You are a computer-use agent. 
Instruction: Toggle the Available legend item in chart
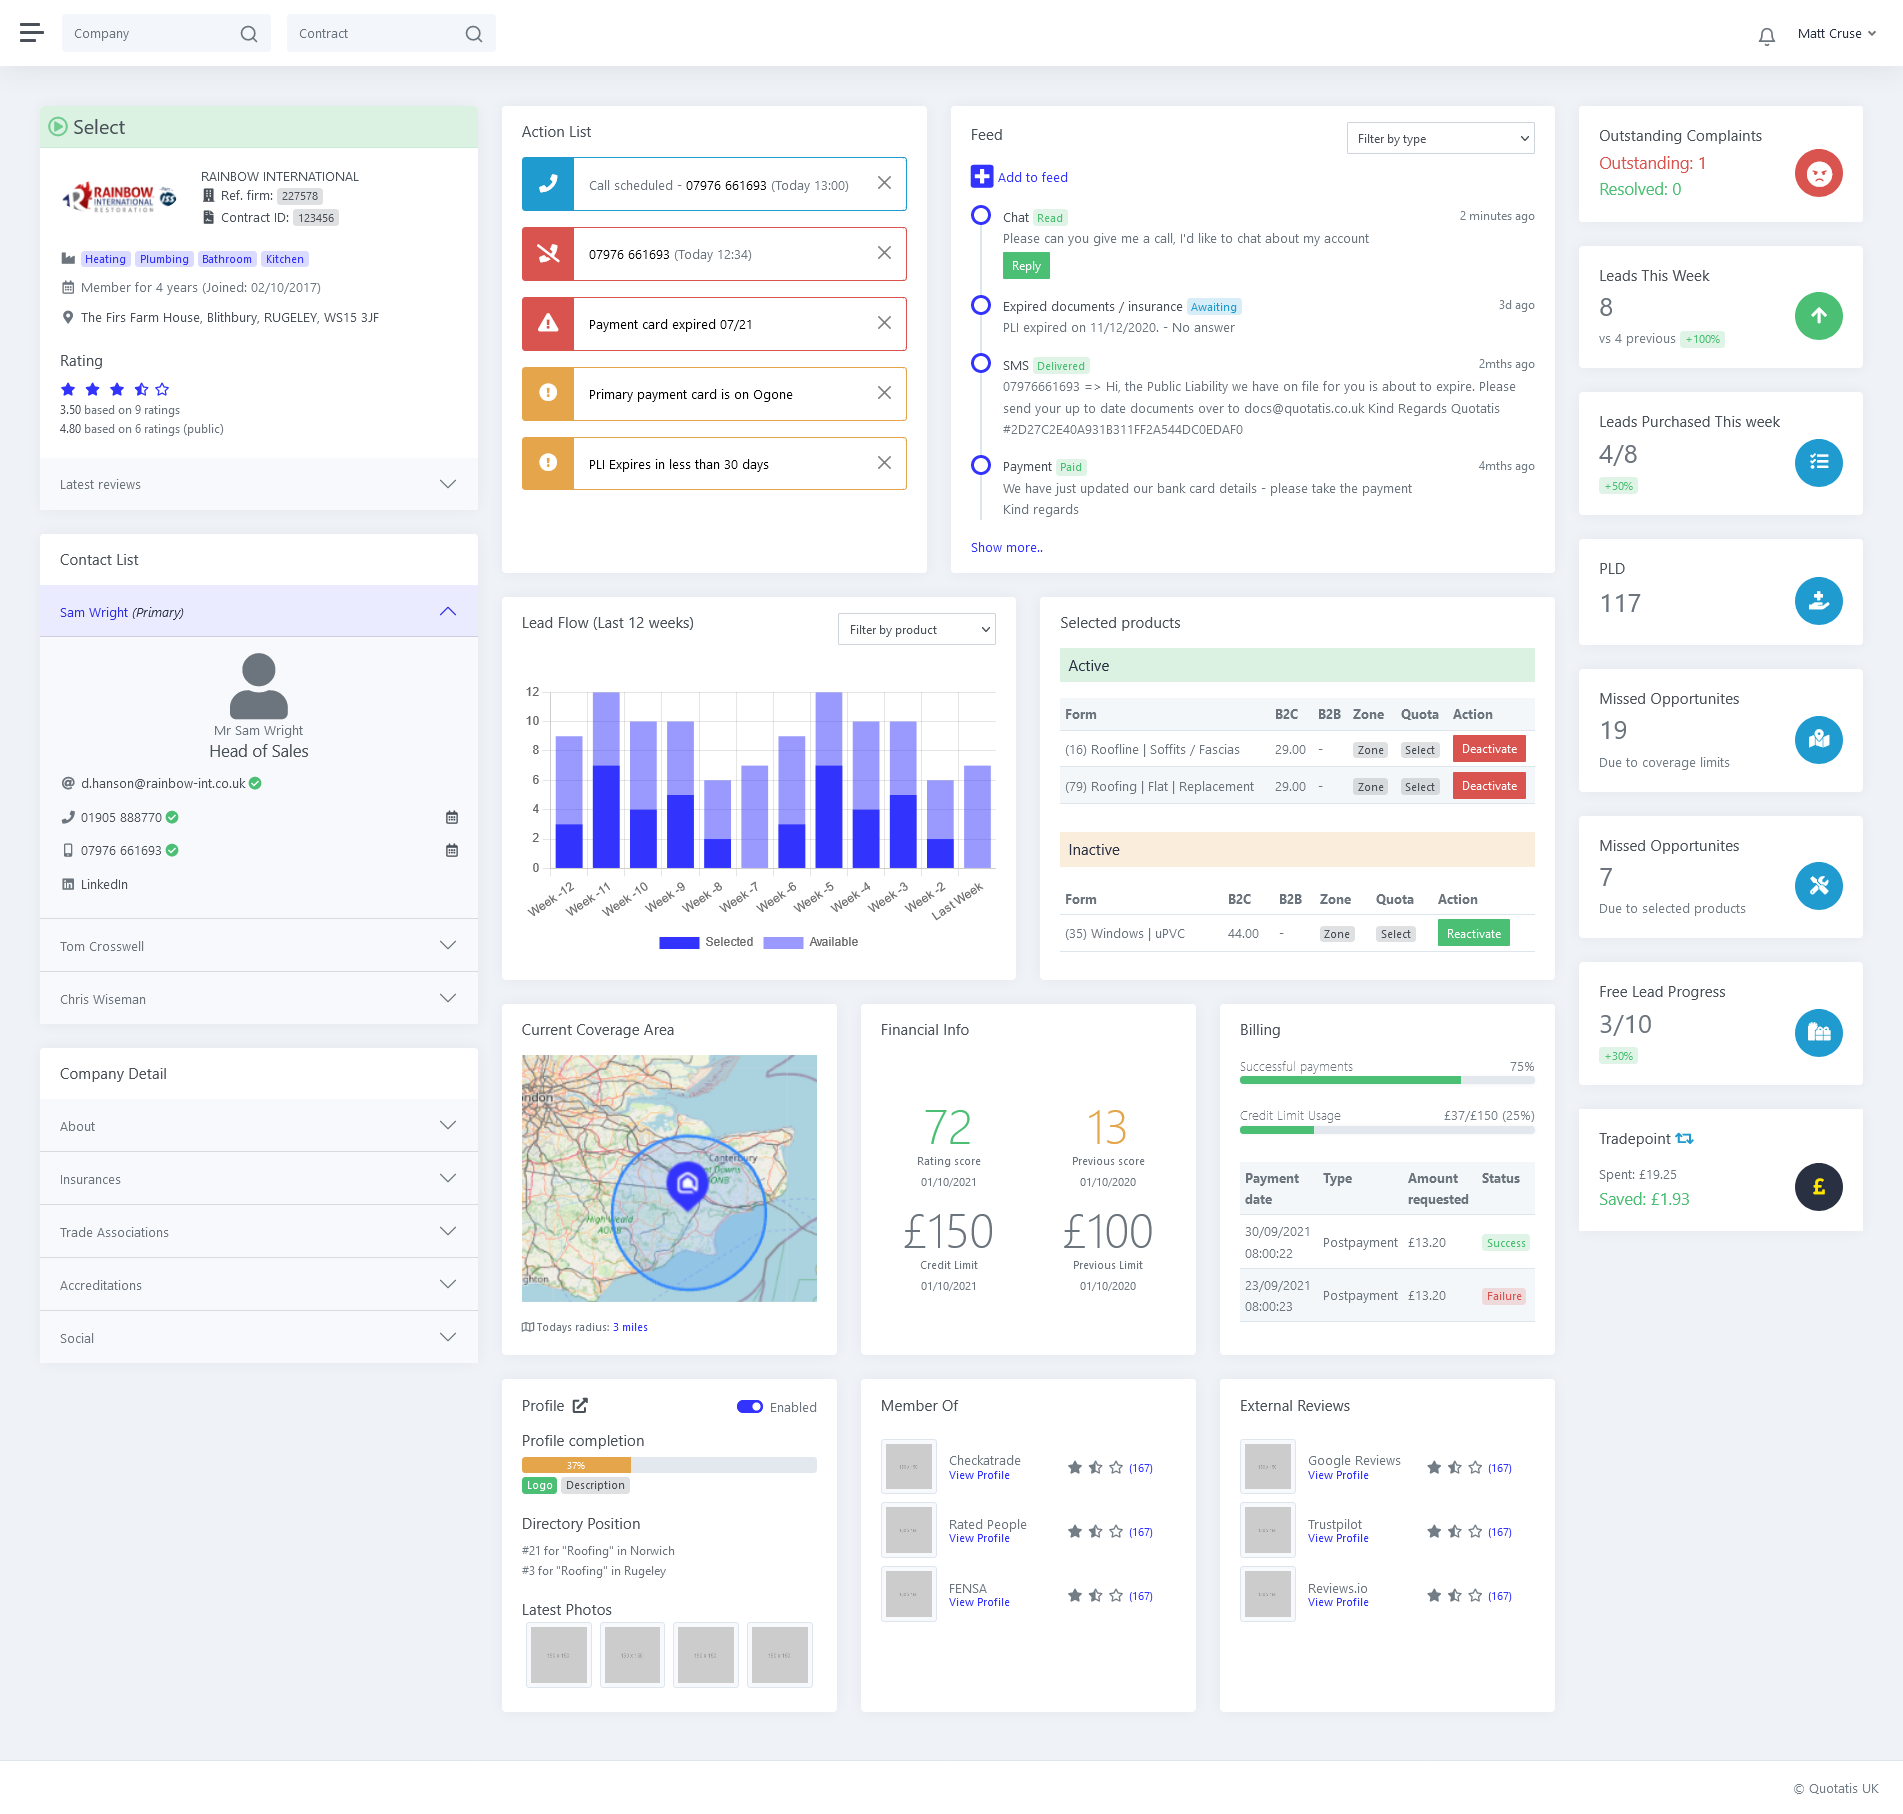811,942
